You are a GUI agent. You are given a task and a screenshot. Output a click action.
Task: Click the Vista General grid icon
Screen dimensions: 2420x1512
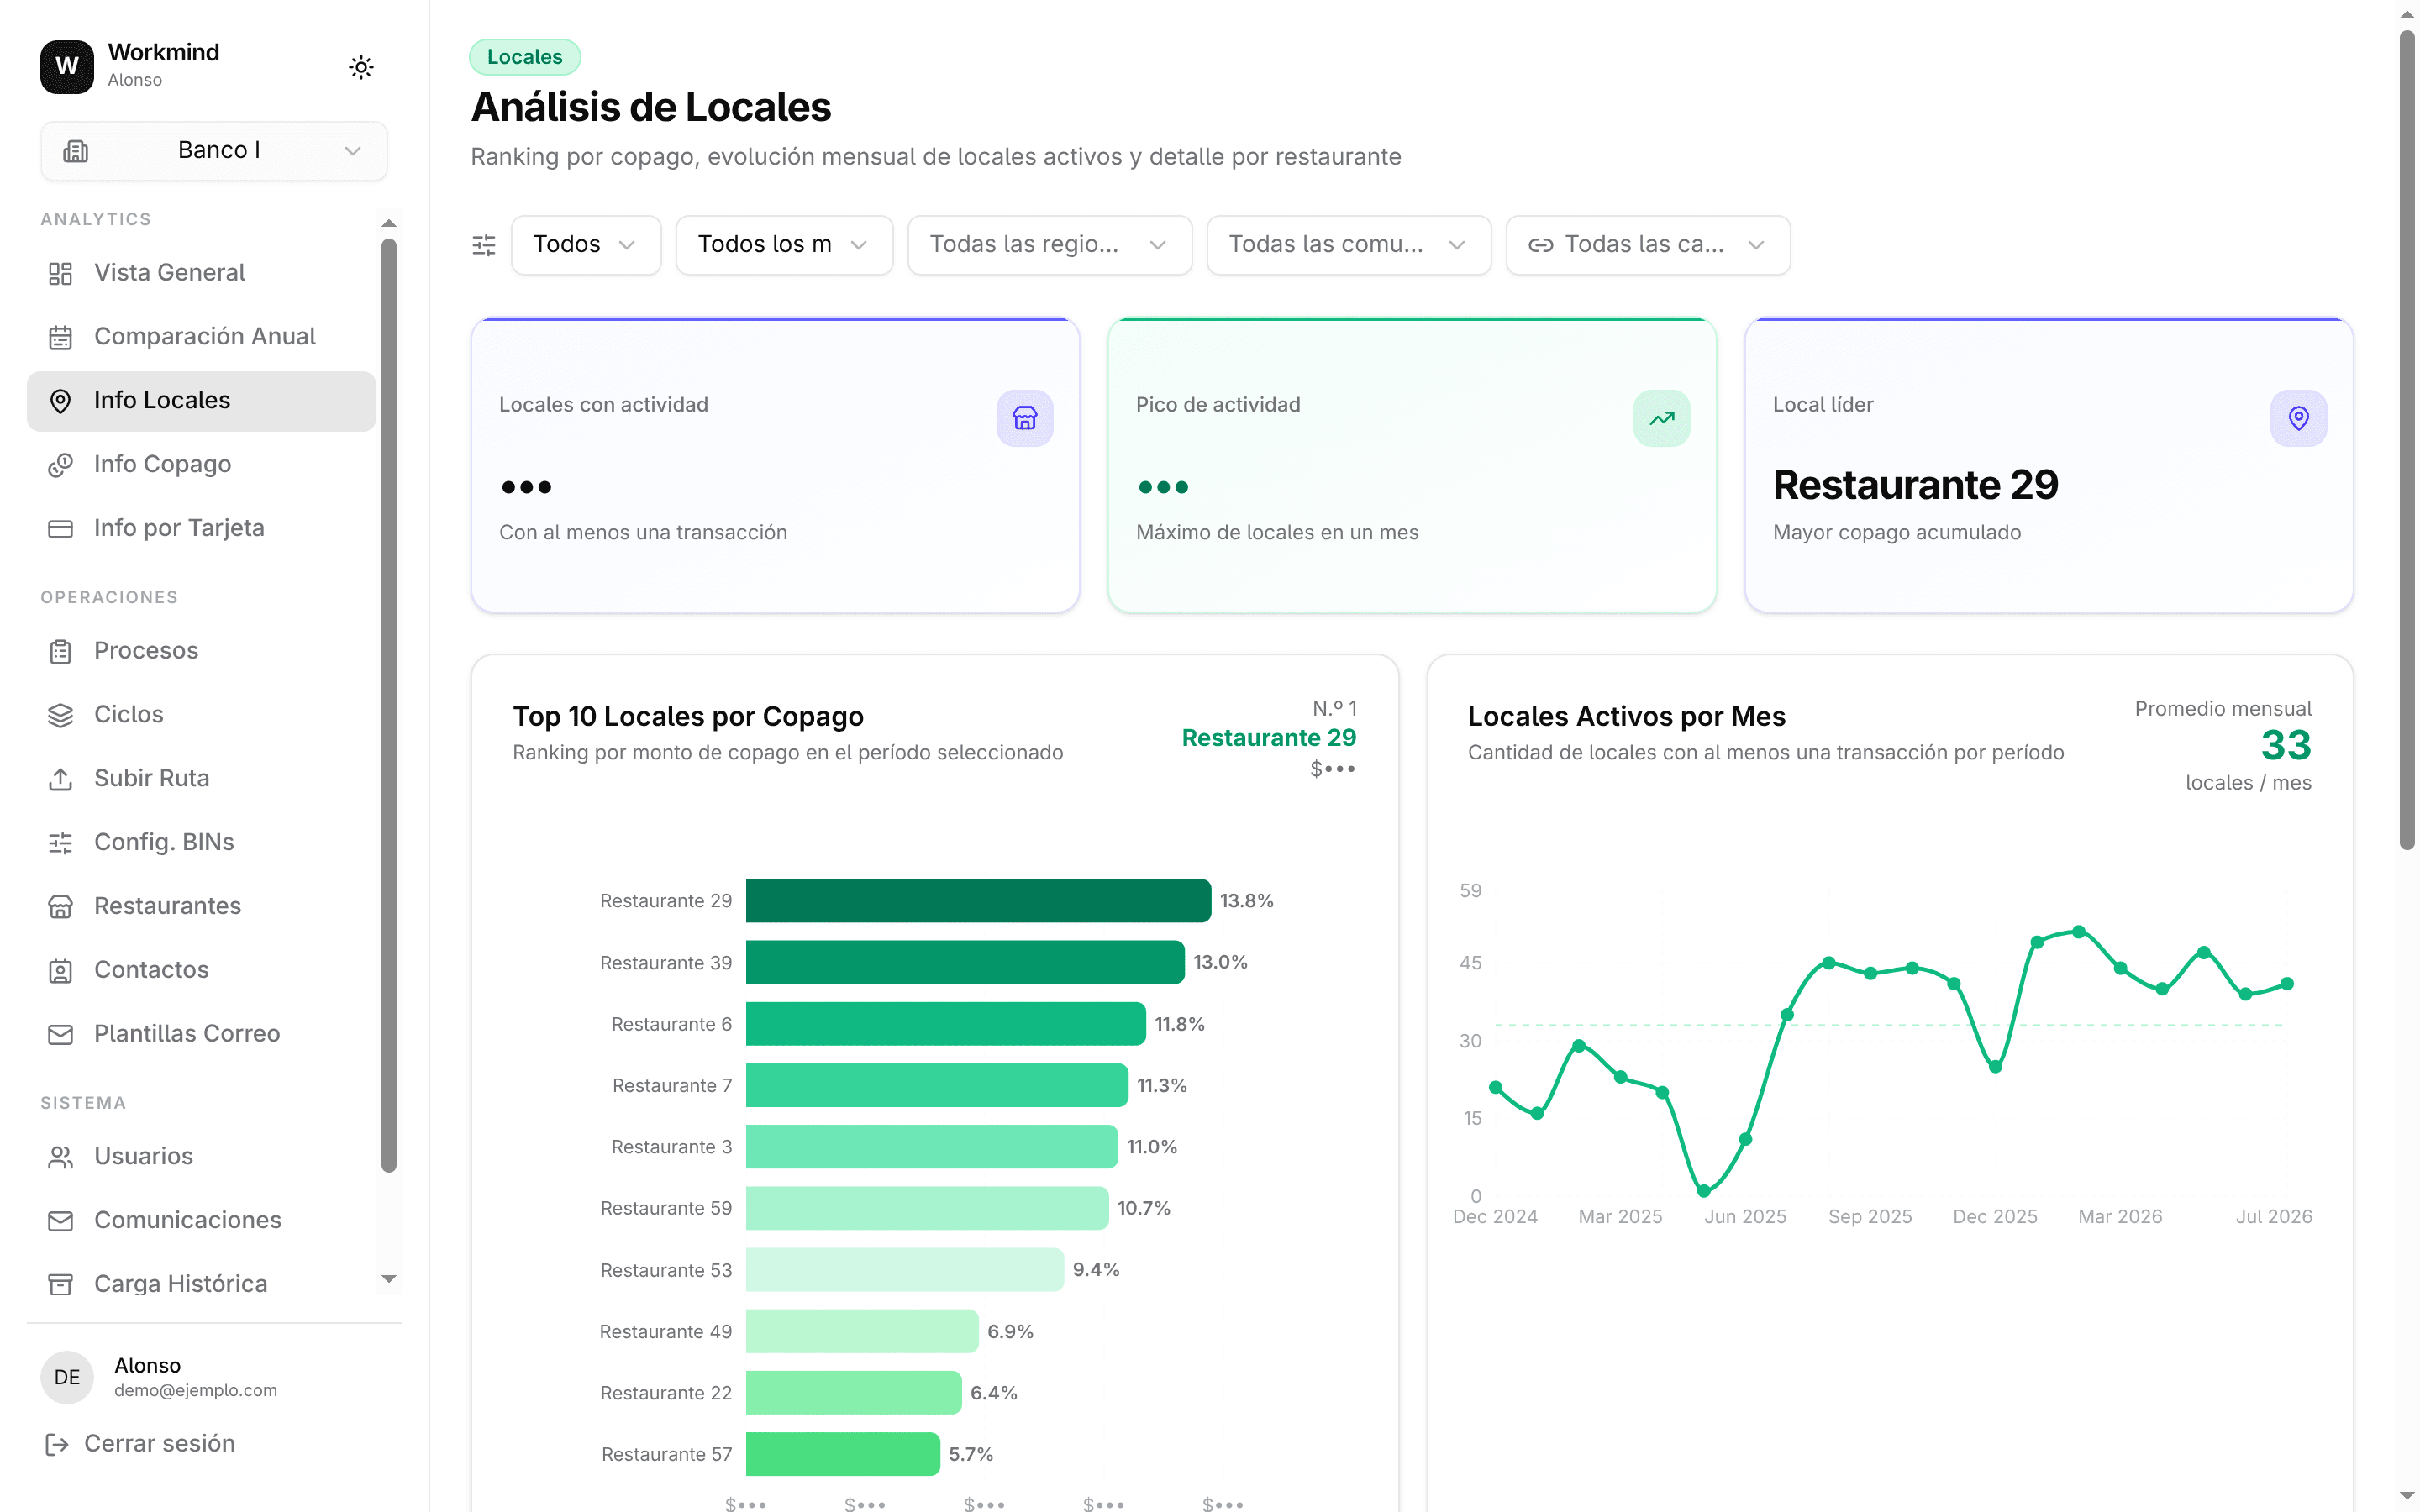[61, 273]
